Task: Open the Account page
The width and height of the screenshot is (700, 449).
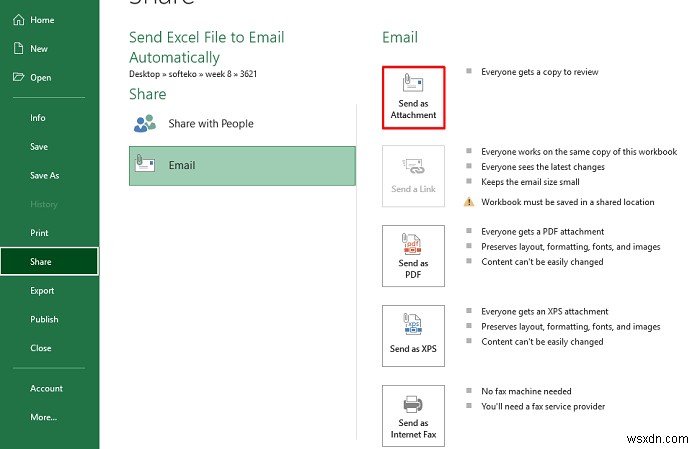Action: click(x=46, y=389)
